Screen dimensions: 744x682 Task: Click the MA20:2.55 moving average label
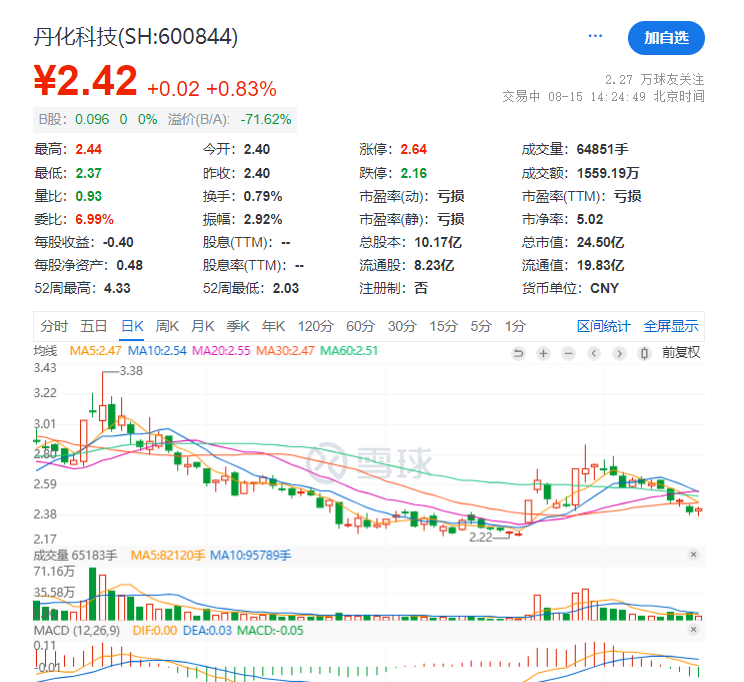221,351
